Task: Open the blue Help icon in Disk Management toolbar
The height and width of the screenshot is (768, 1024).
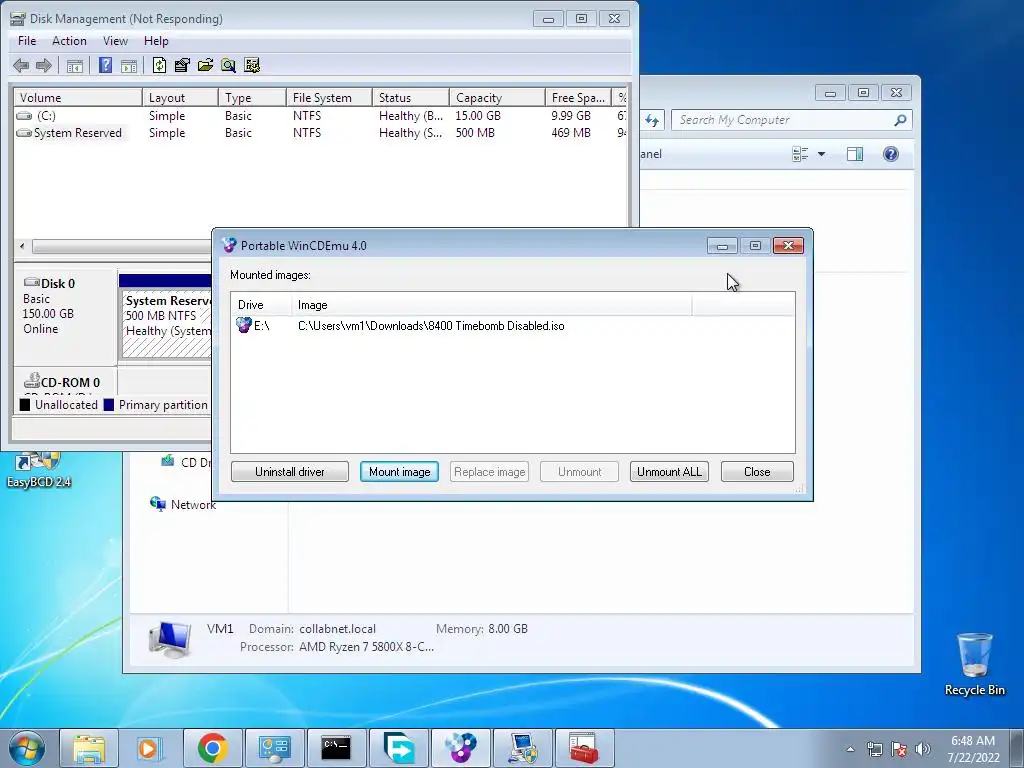Action: click(105, 65)
